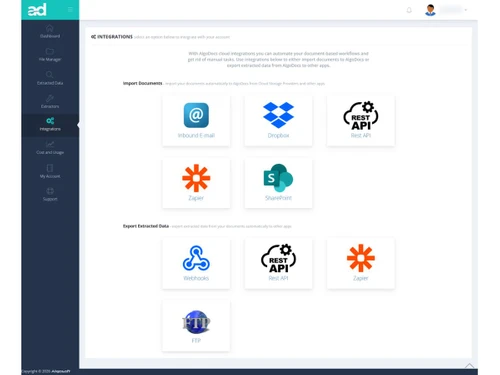Click the copyright text in footer
Viewport: 500px width, 375px height.
coord(46,371)
